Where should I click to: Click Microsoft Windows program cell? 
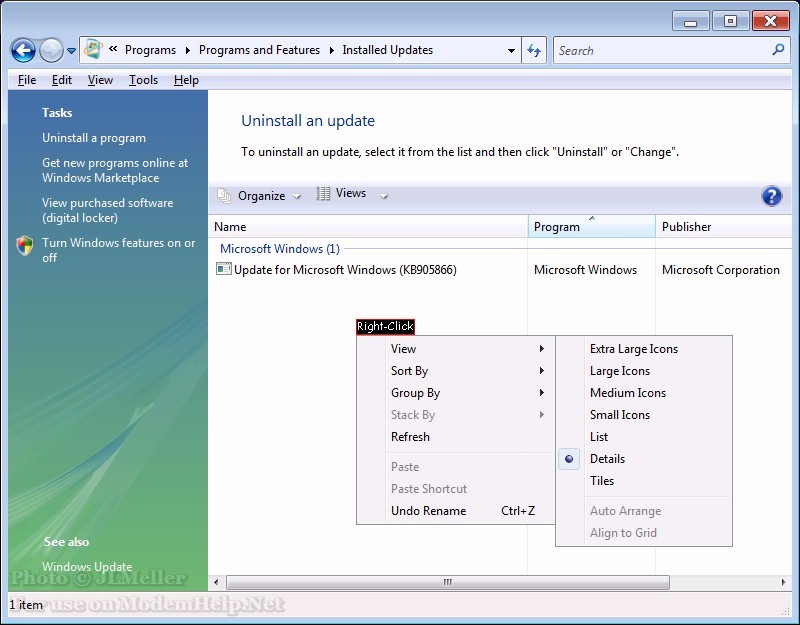coord(586,269)
